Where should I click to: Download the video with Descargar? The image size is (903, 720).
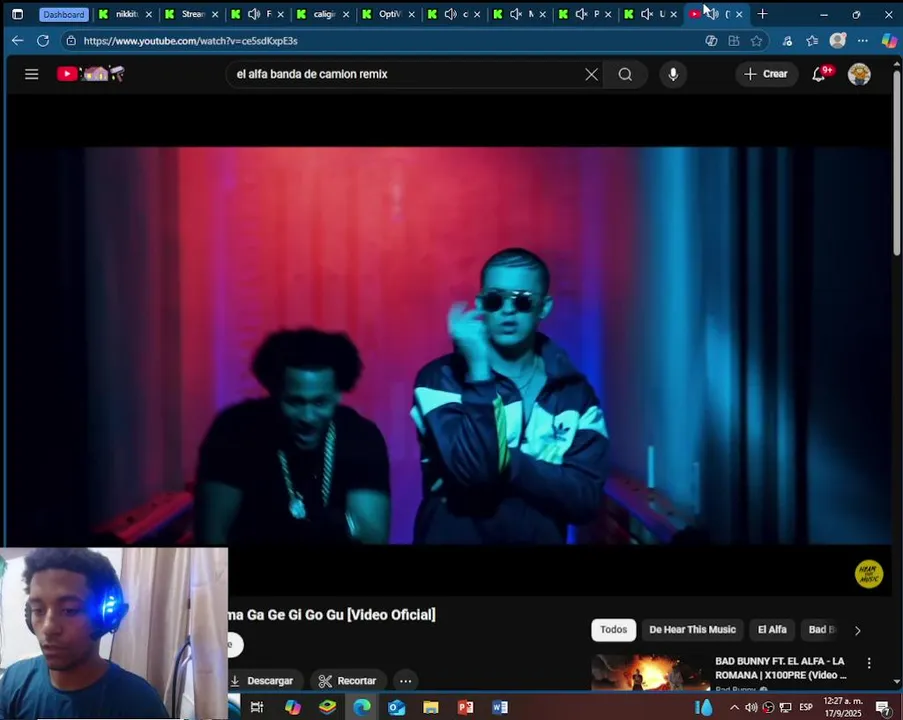point(263,680)
